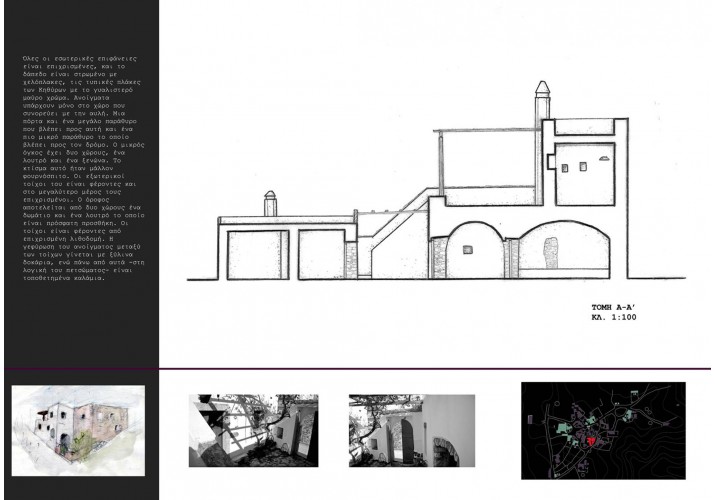Click the black site map with red building

pyautogui.click(x=603, y=431)
